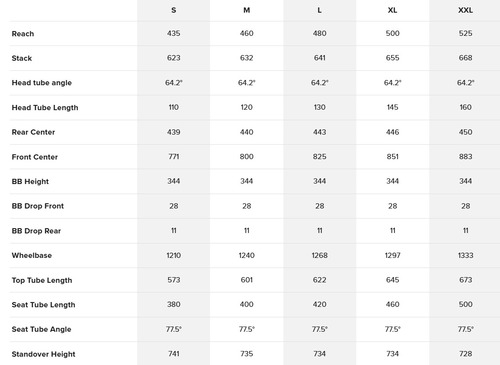
Task: Click Seat Tube Length value 460
Action: tap(392, 304)
